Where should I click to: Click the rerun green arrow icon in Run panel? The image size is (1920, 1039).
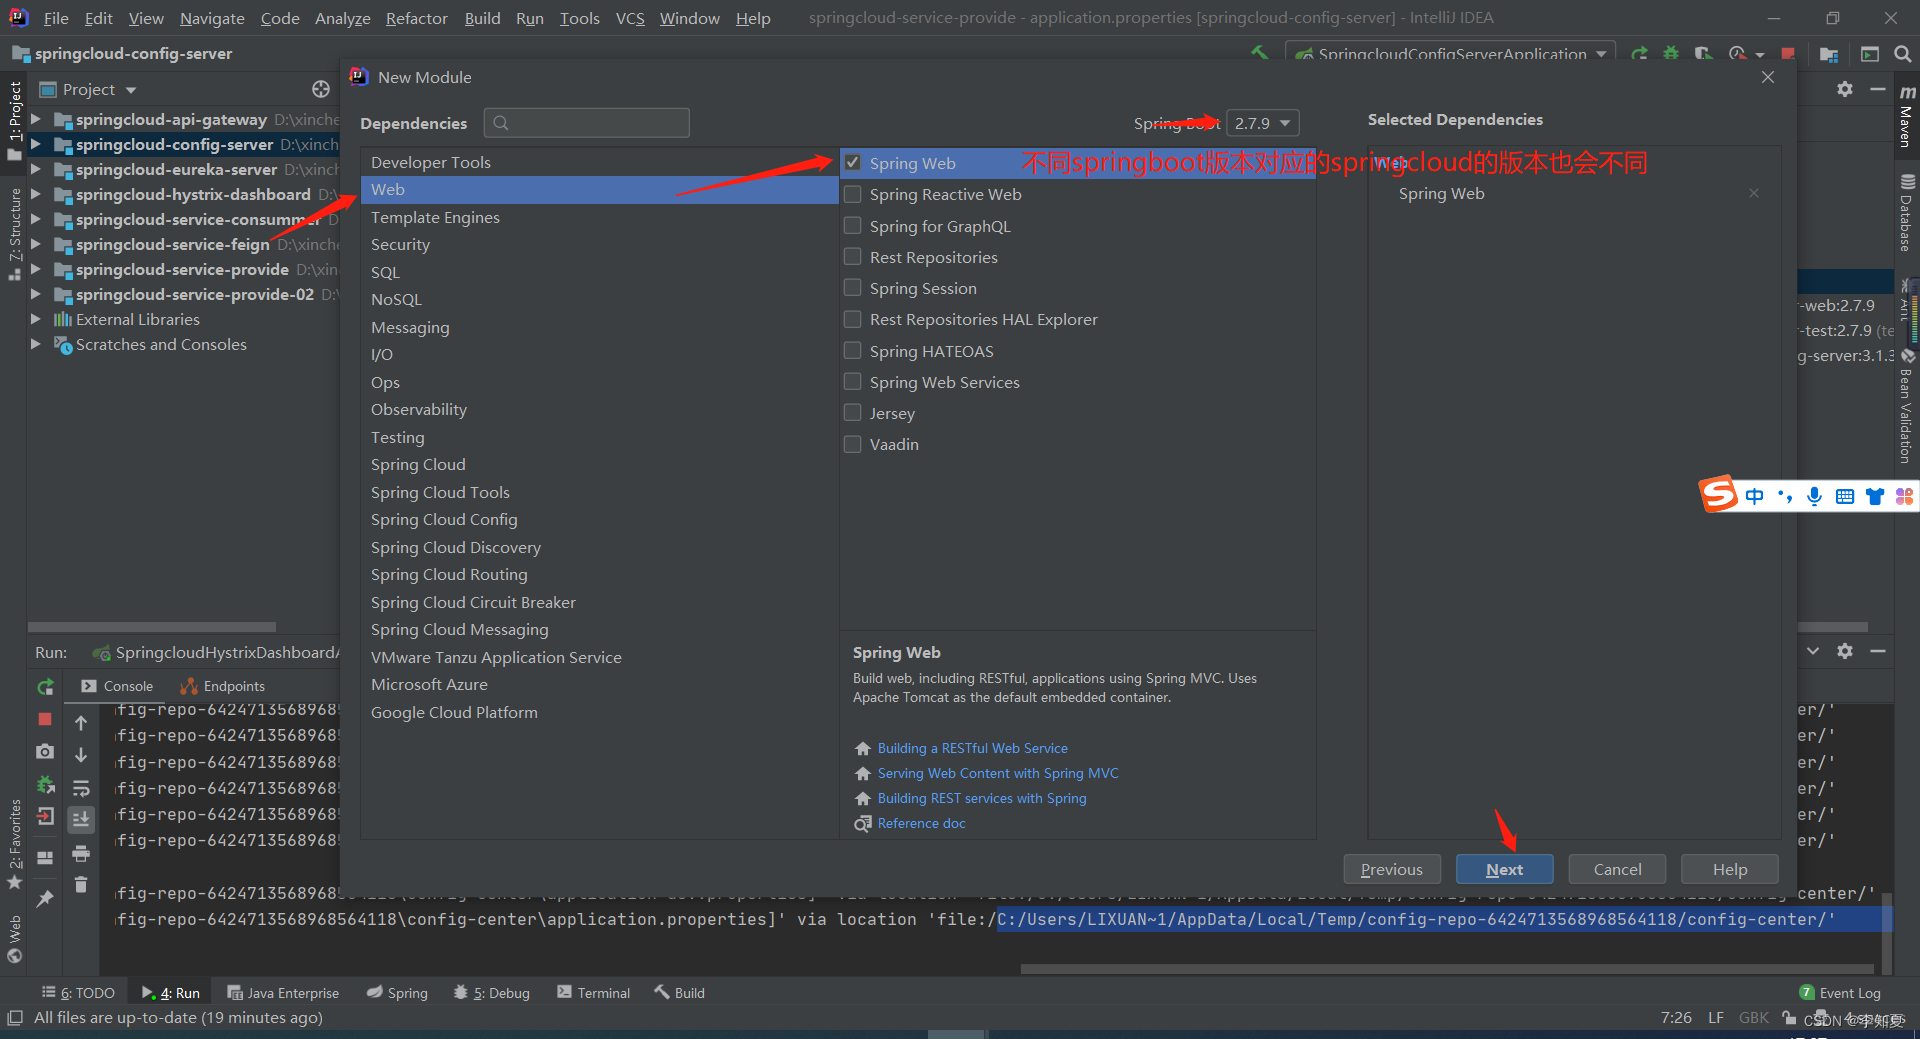(45, 687)
